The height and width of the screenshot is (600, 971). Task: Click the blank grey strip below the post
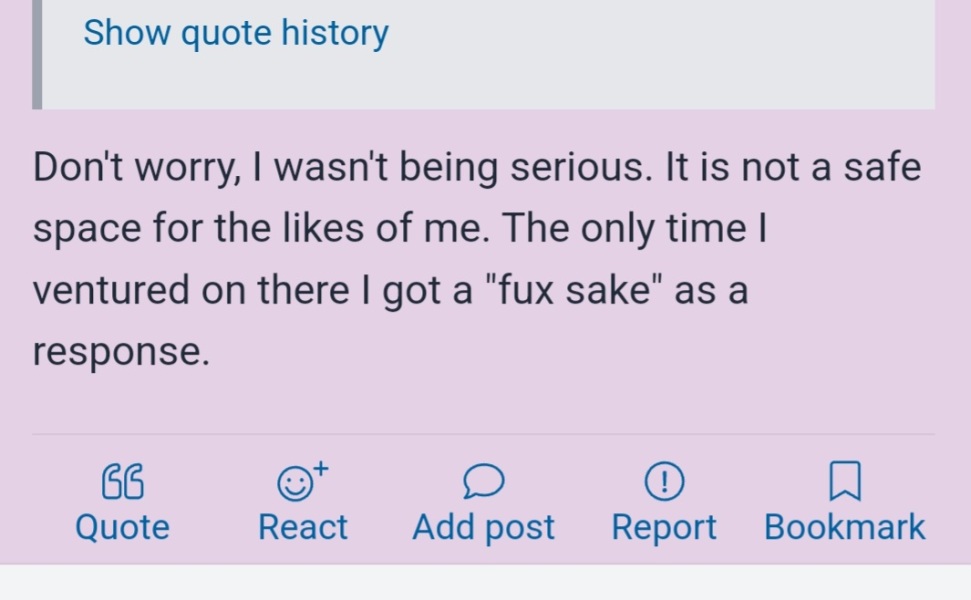[485, 582]
